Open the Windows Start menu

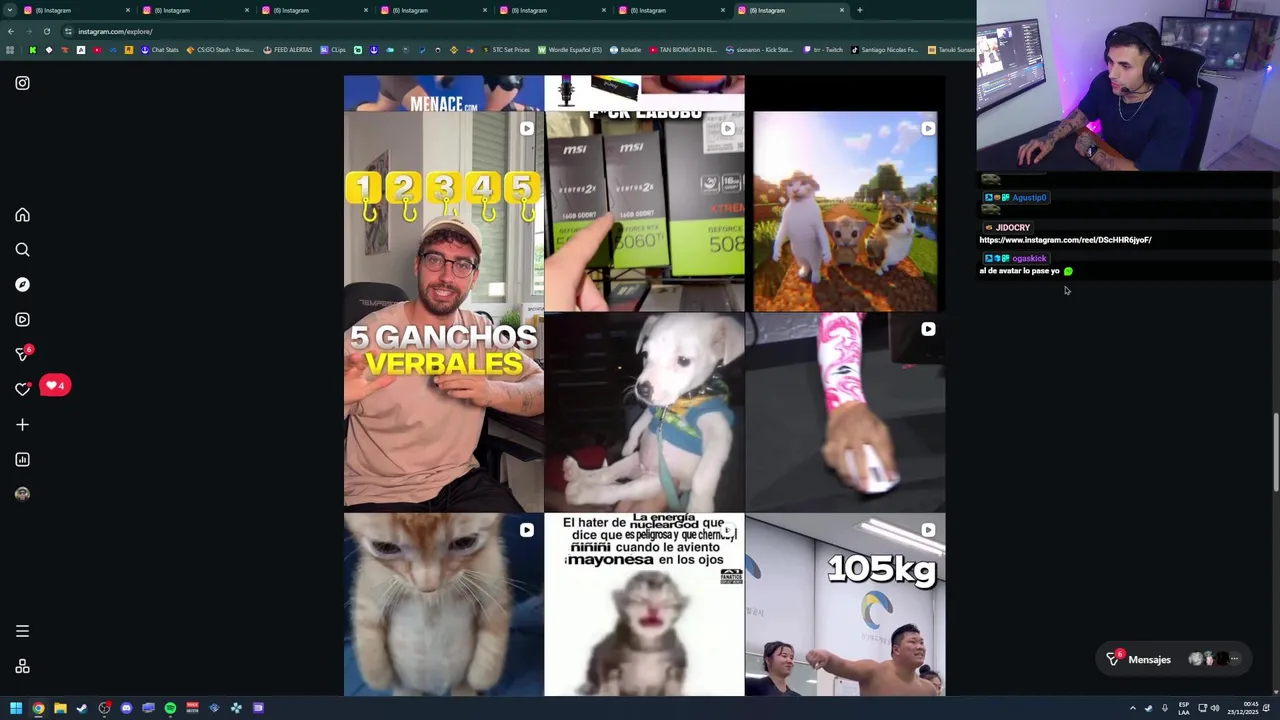(16, 708)
